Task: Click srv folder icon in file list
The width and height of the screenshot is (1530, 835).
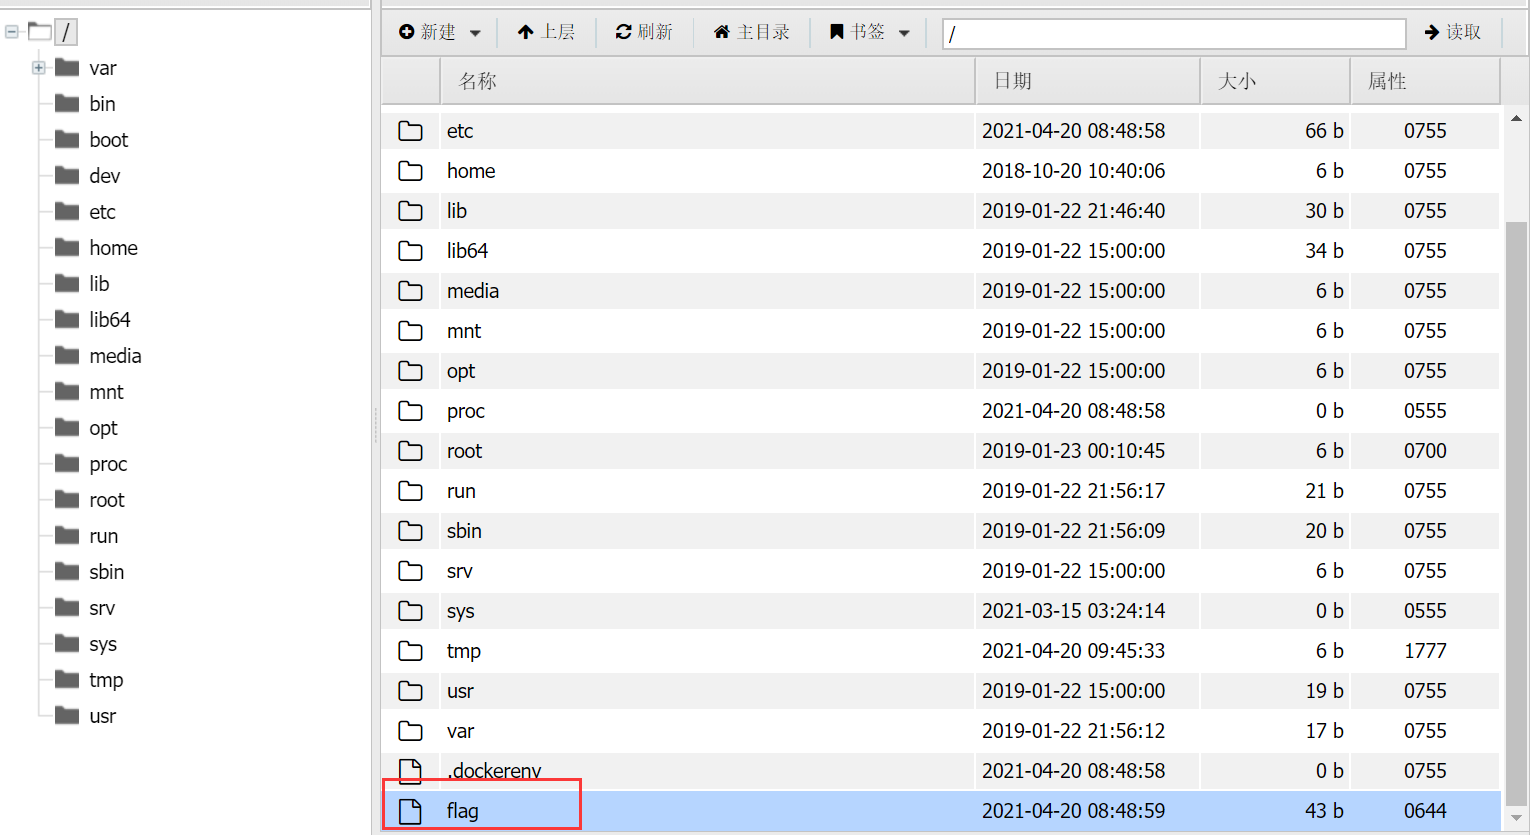Action: pos(410,571)
